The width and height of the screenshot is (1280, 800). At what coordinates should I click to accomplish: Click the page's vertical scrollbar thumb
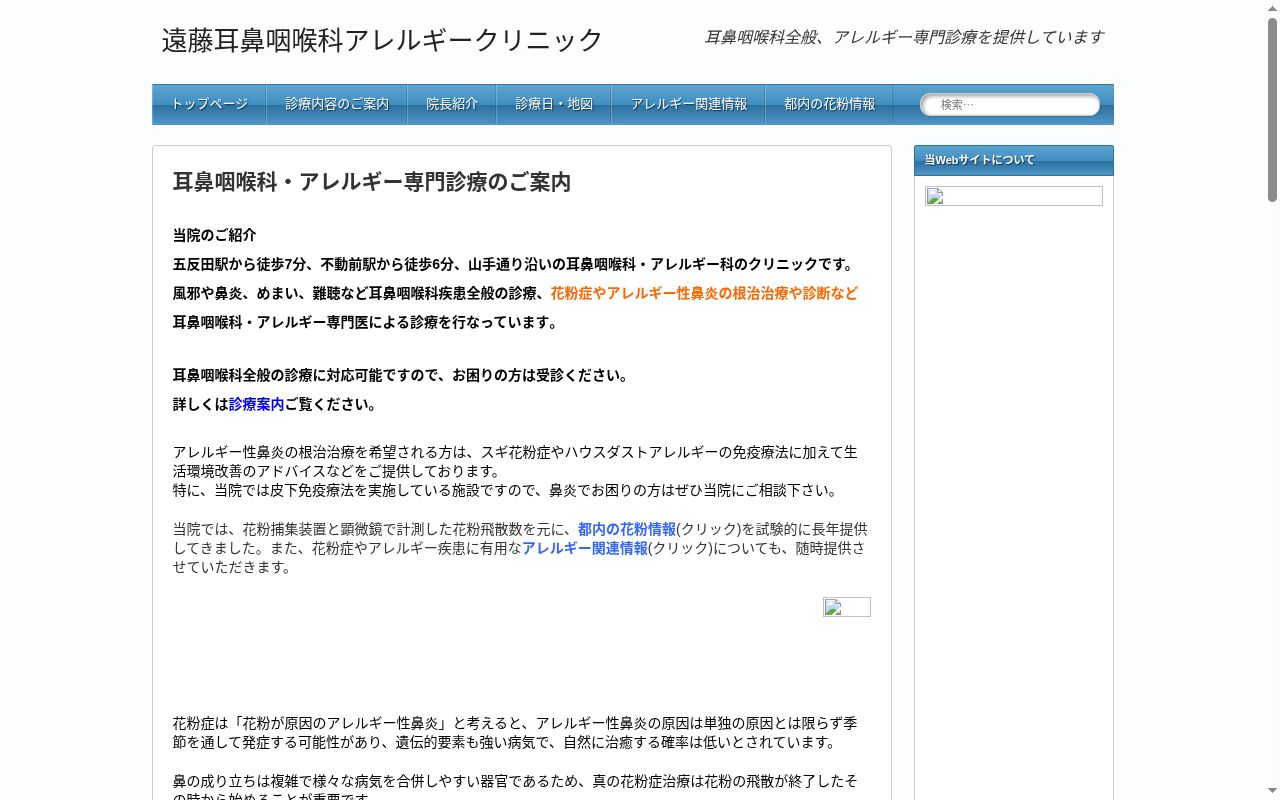pos(1273,110)
